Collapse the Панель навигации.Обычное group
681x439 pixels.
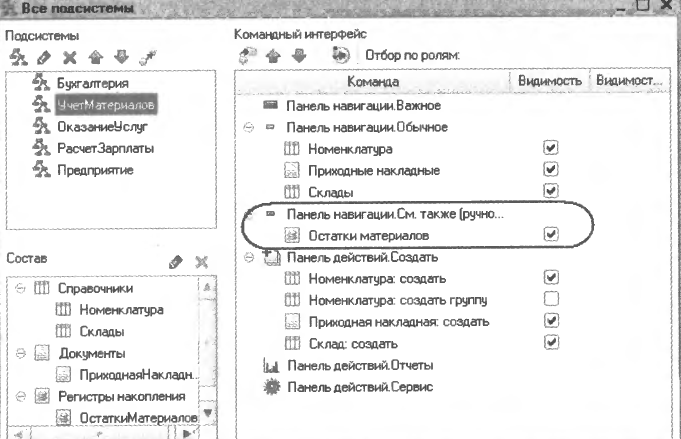tap(249, 128)
